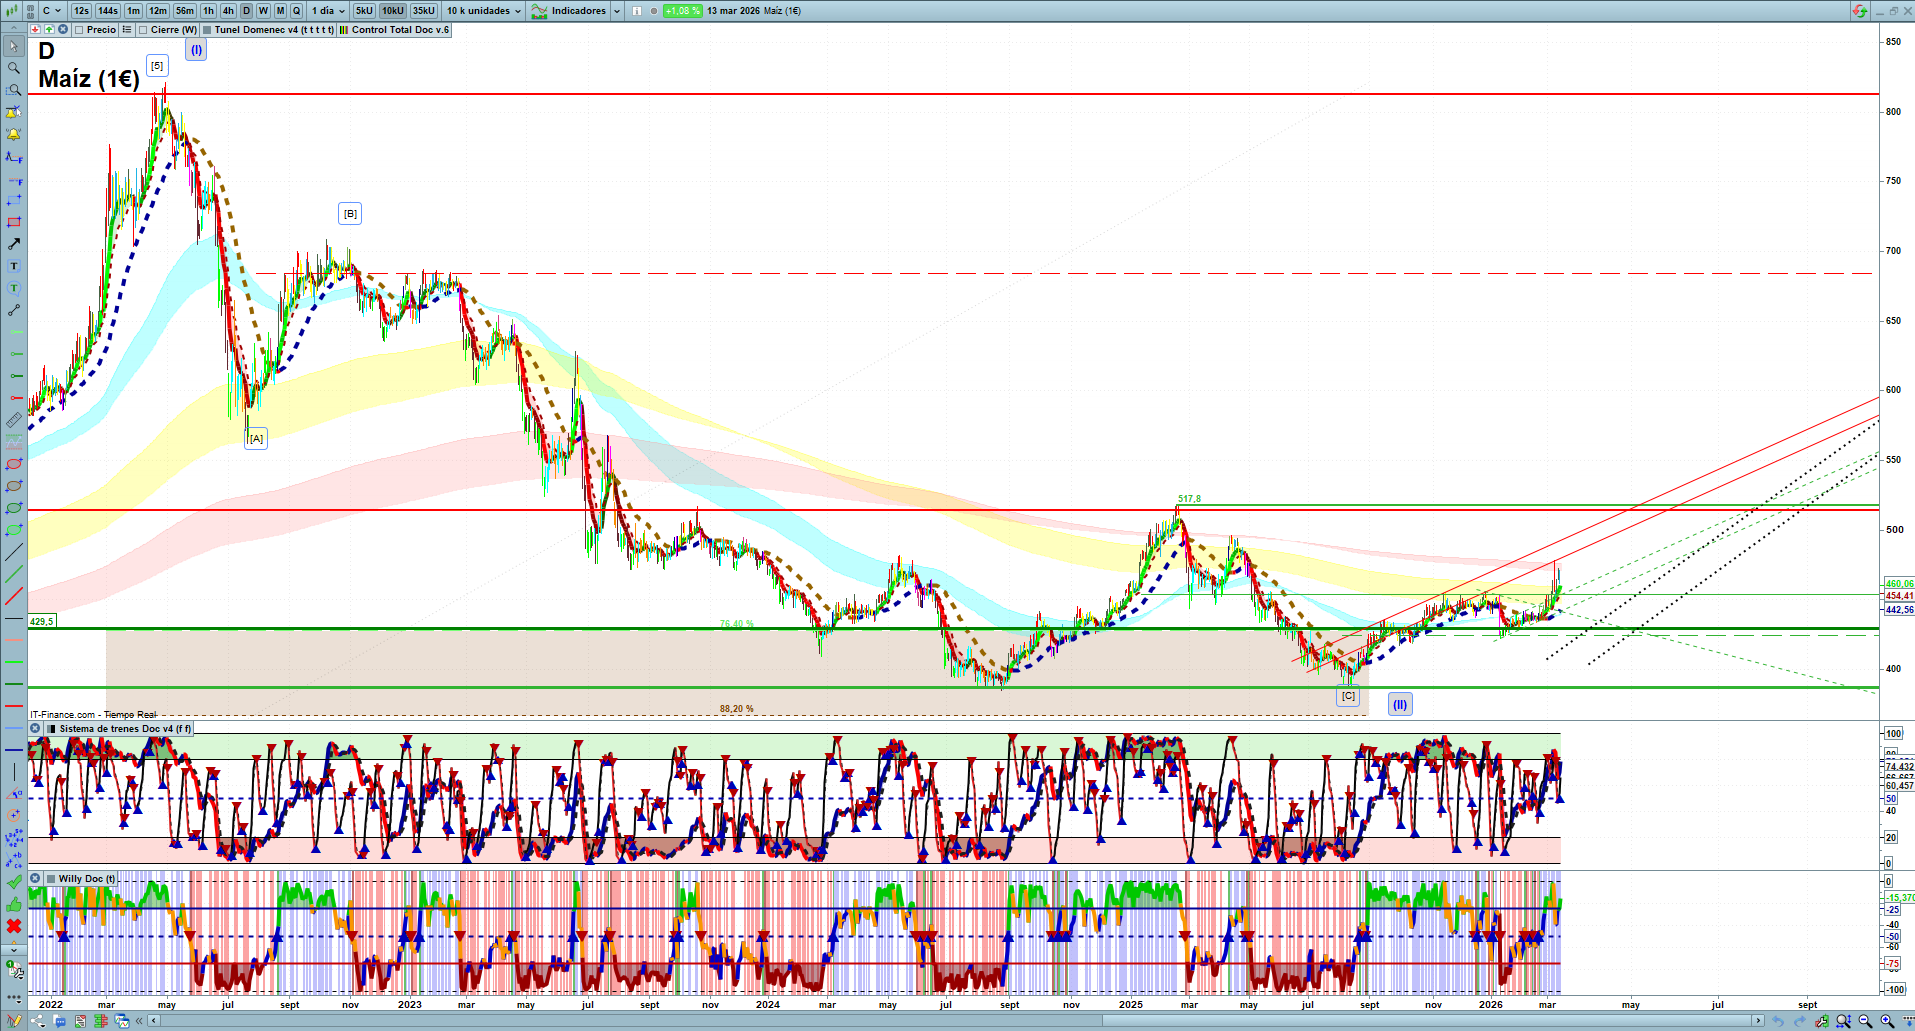Pick the brown ellipse drawing tool
The image size is (1915, 1031).
point(14,486)
